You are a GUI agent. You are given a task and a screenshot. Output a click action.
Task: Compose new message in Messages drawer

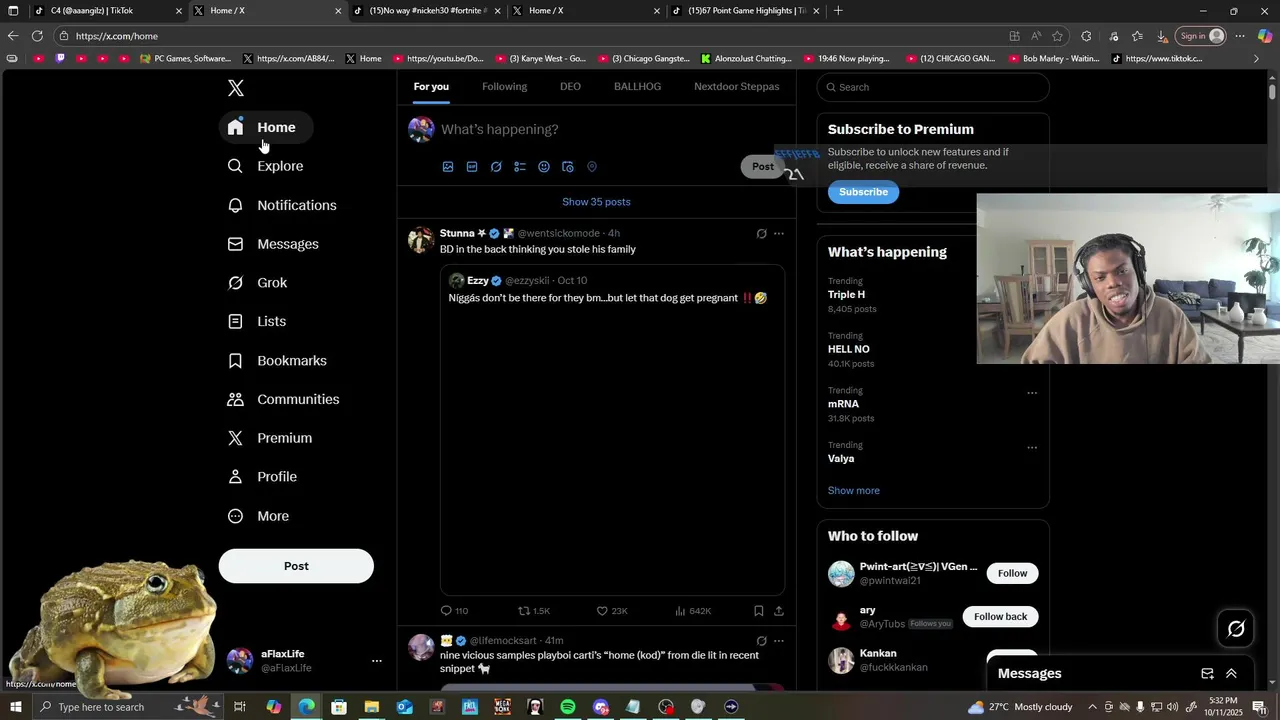coord(1207,674)
